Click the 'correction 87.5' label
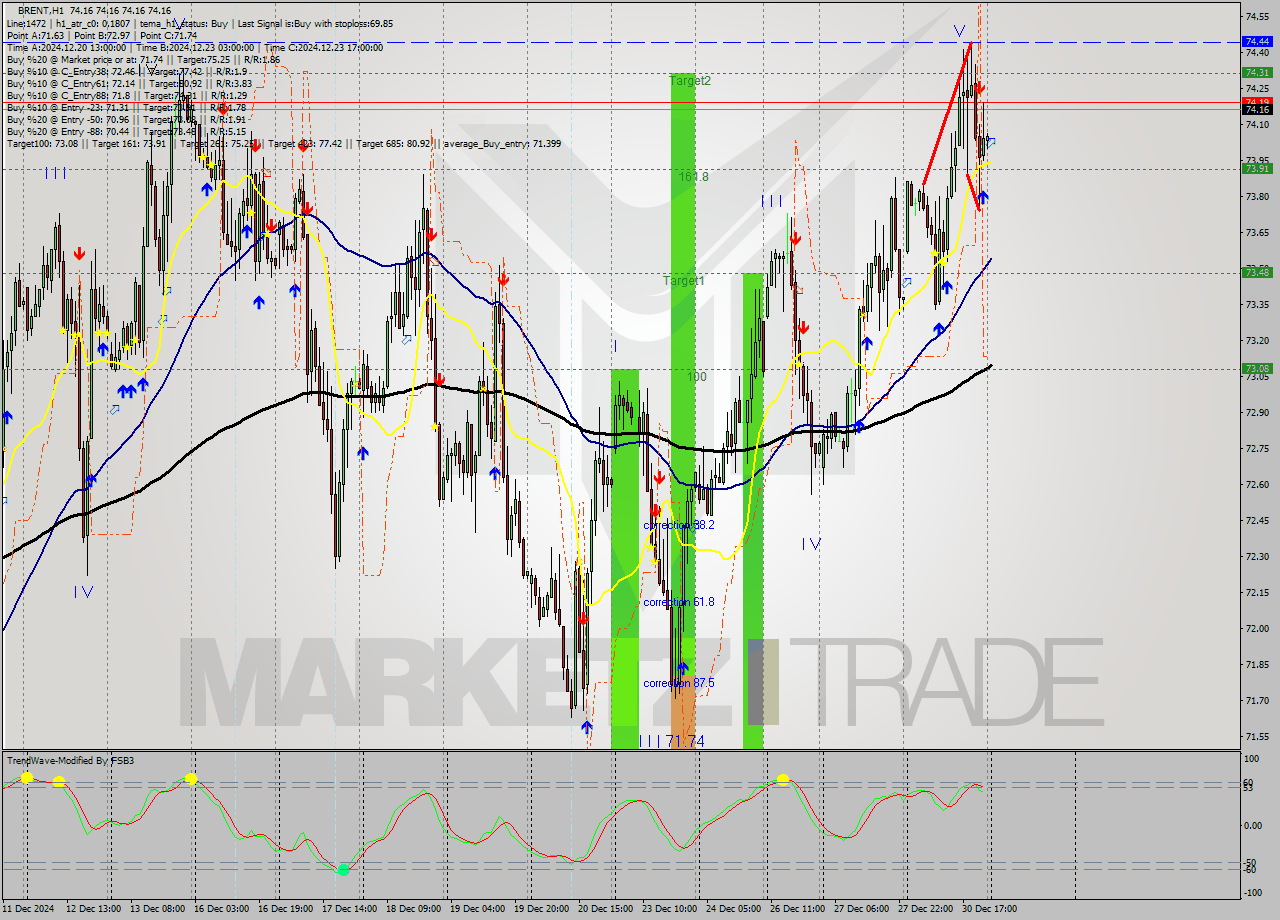The height and width of the screenshot is (920, 1280). coord(679,683)
